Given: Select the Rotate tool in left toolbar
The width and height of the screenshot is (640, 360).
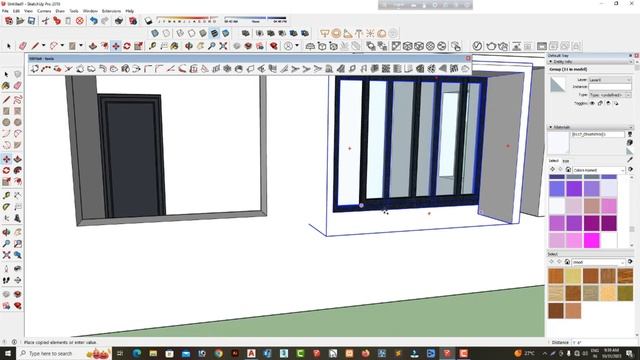Looking at the screenshot, I should (6, 171).
